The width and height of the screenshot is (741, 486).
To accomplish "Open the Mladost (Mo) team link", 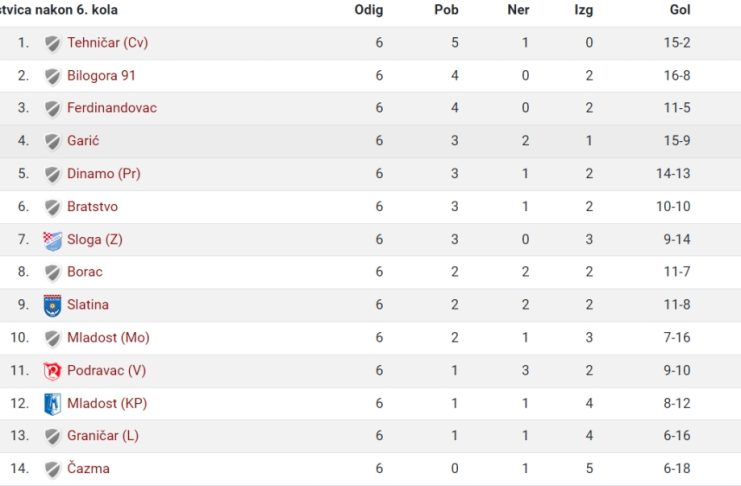I will pyautogui.click(x=109, y=338).
